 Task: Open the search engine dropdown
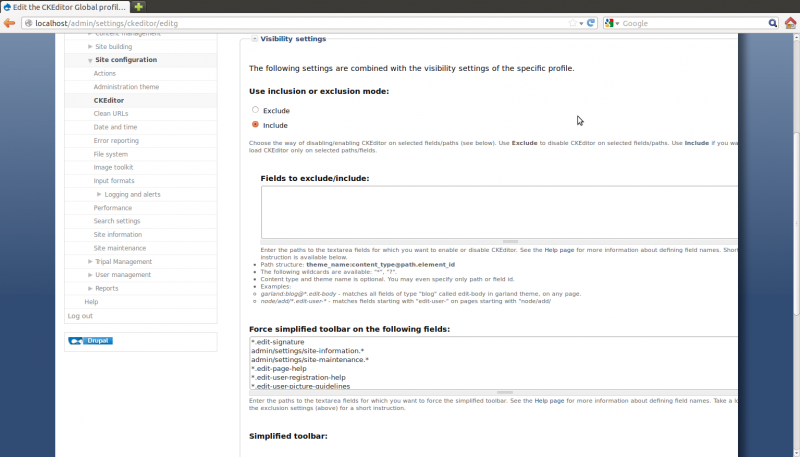click(617, 23)
